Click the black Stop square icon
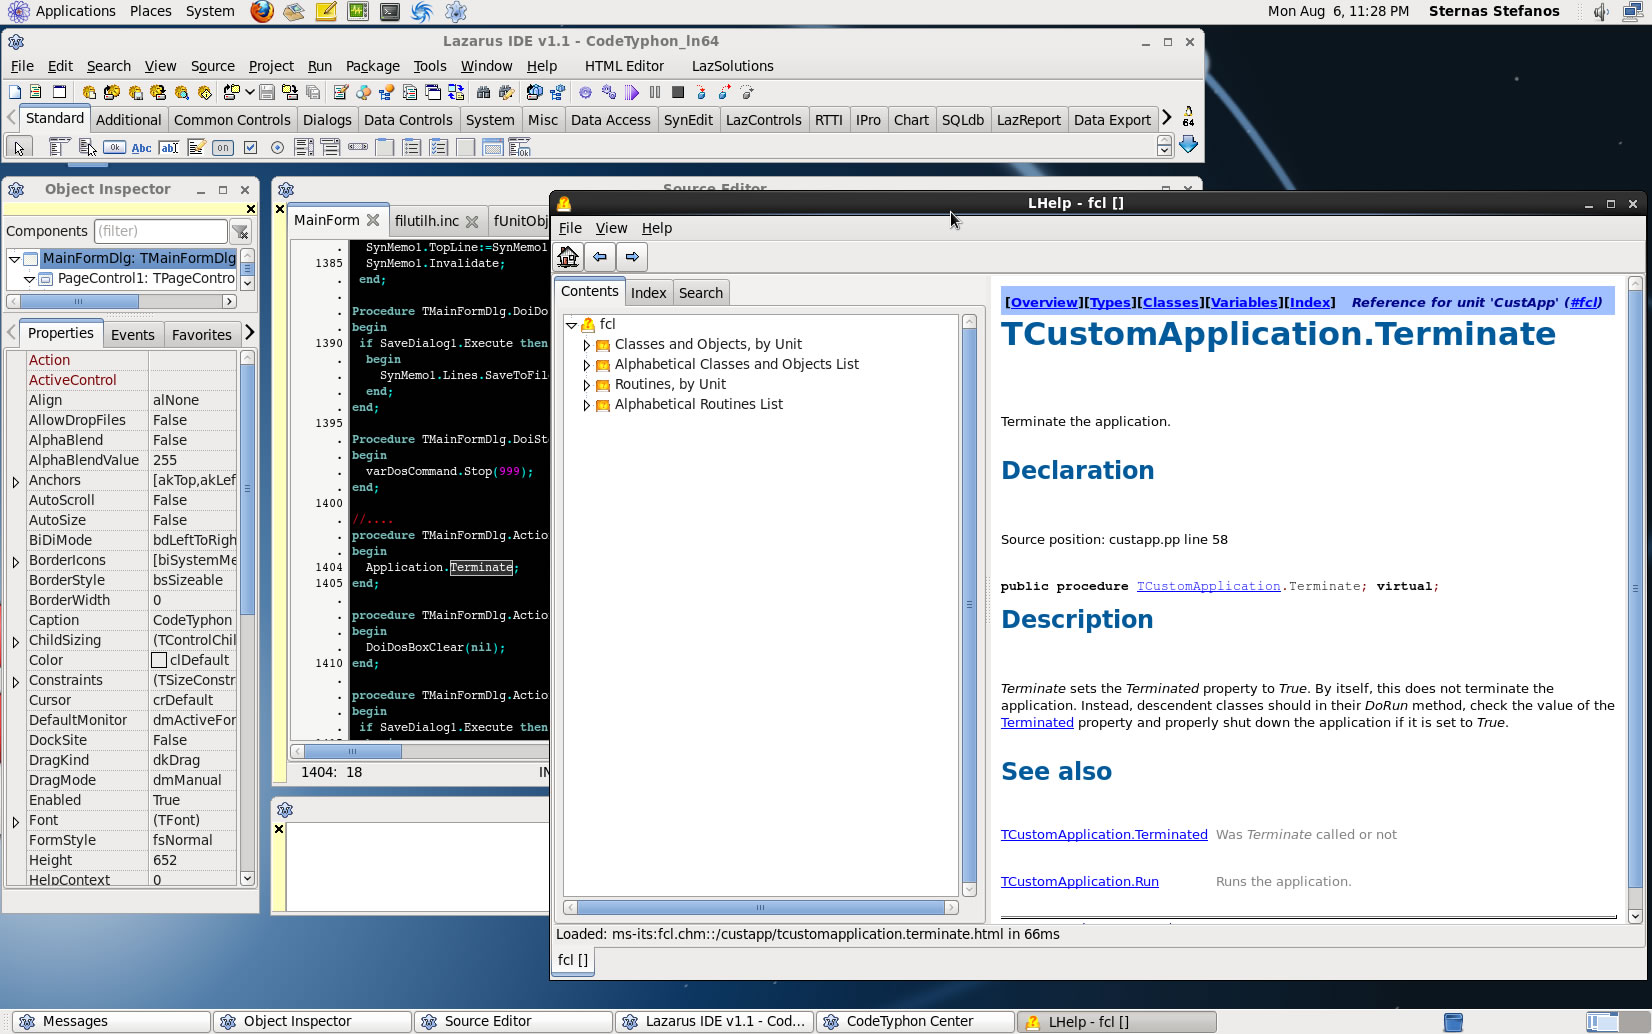The width and height of the screenshot is (1652, 1034). click(678, 92)
